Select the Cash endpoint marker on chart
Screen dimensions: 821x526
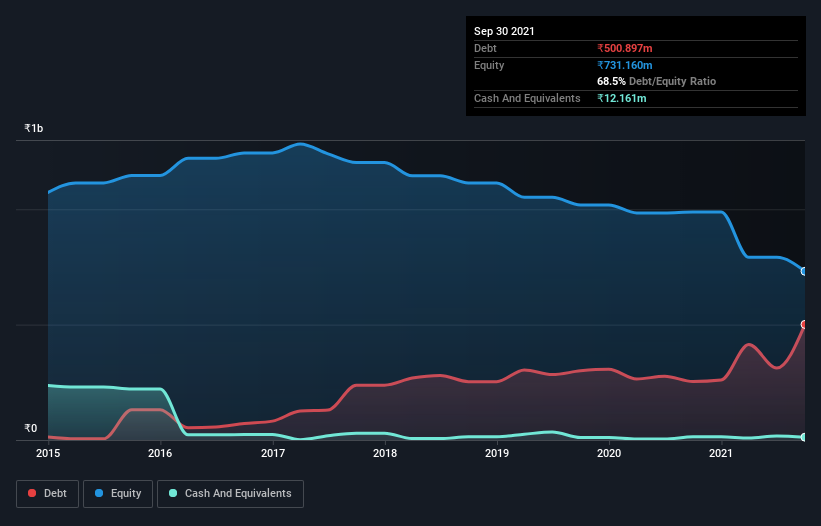[x=803, y=437]
